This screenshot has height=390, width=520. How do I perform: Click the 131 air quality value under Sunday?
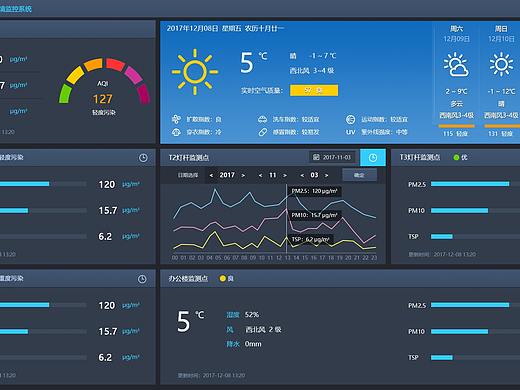pos(493,134)
